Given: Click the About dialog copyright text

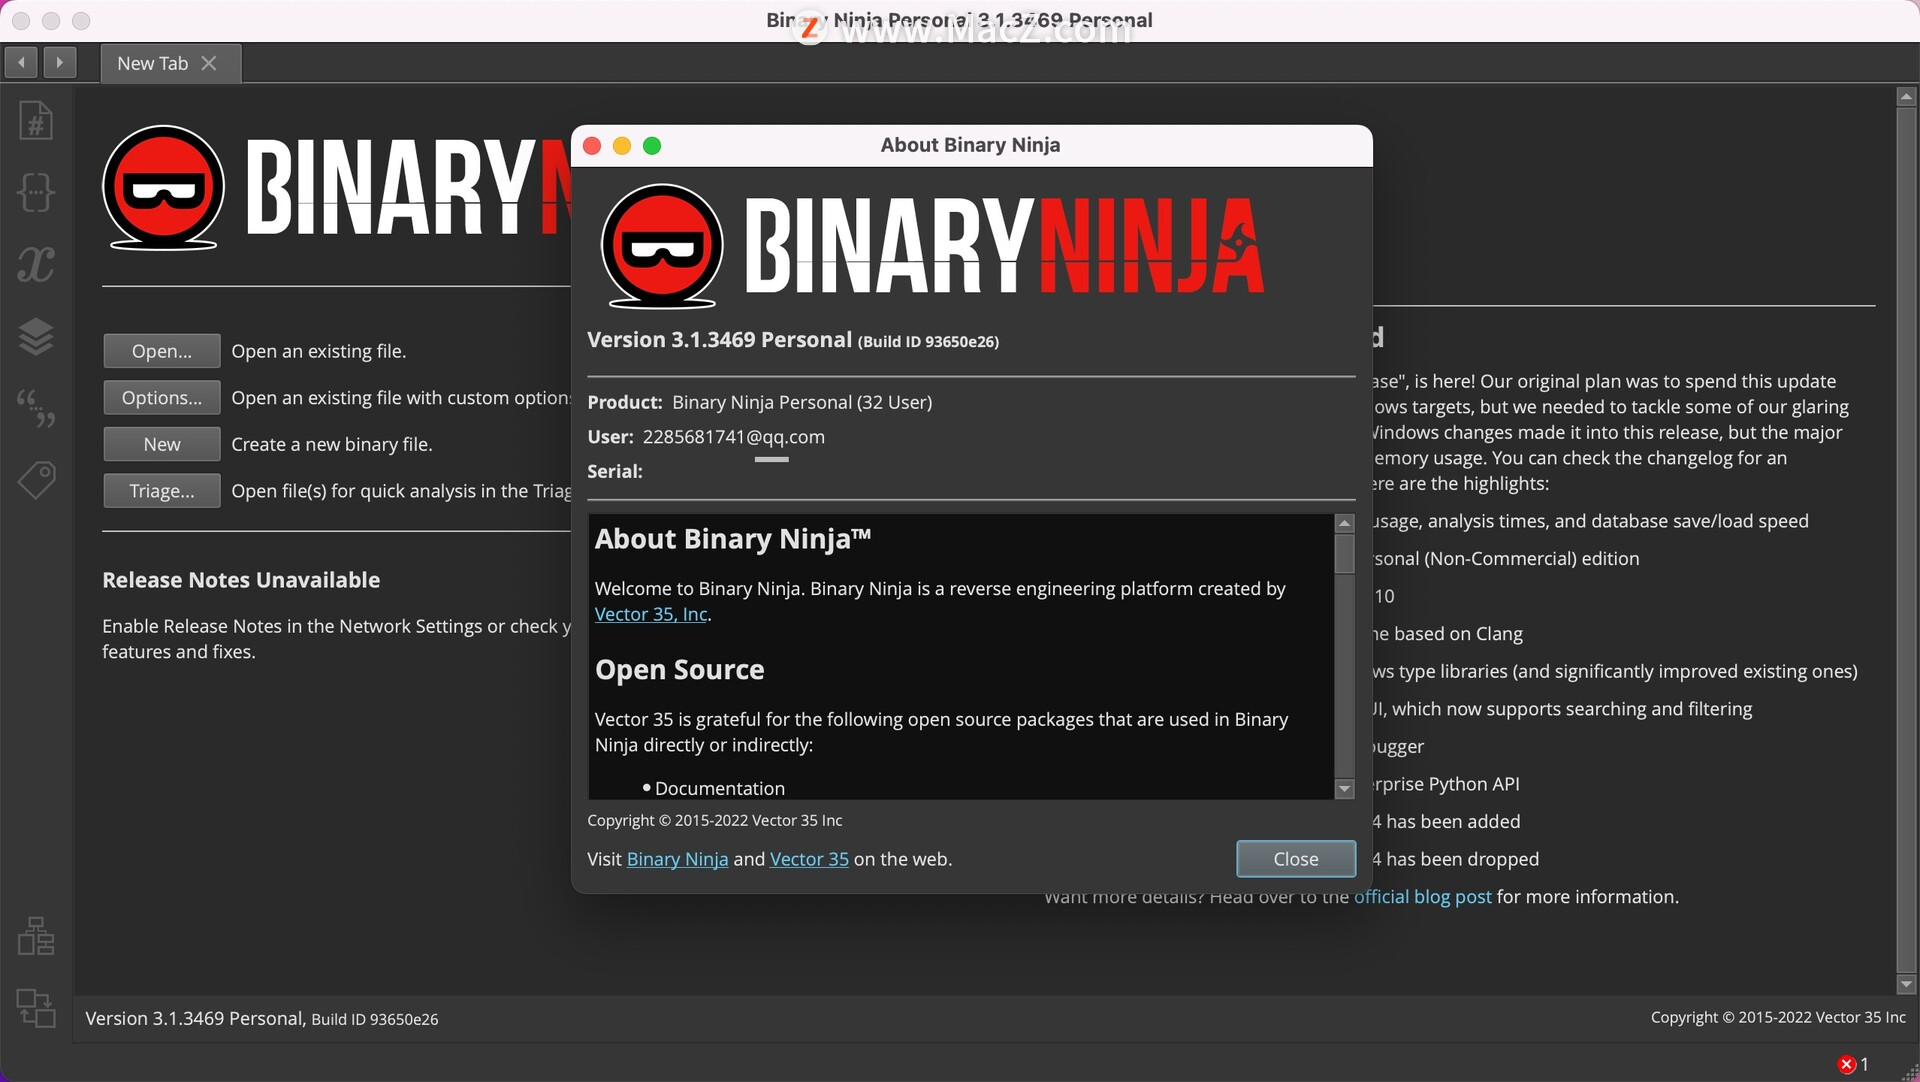Looking at the screenshot, I should [x=715, y=820].
